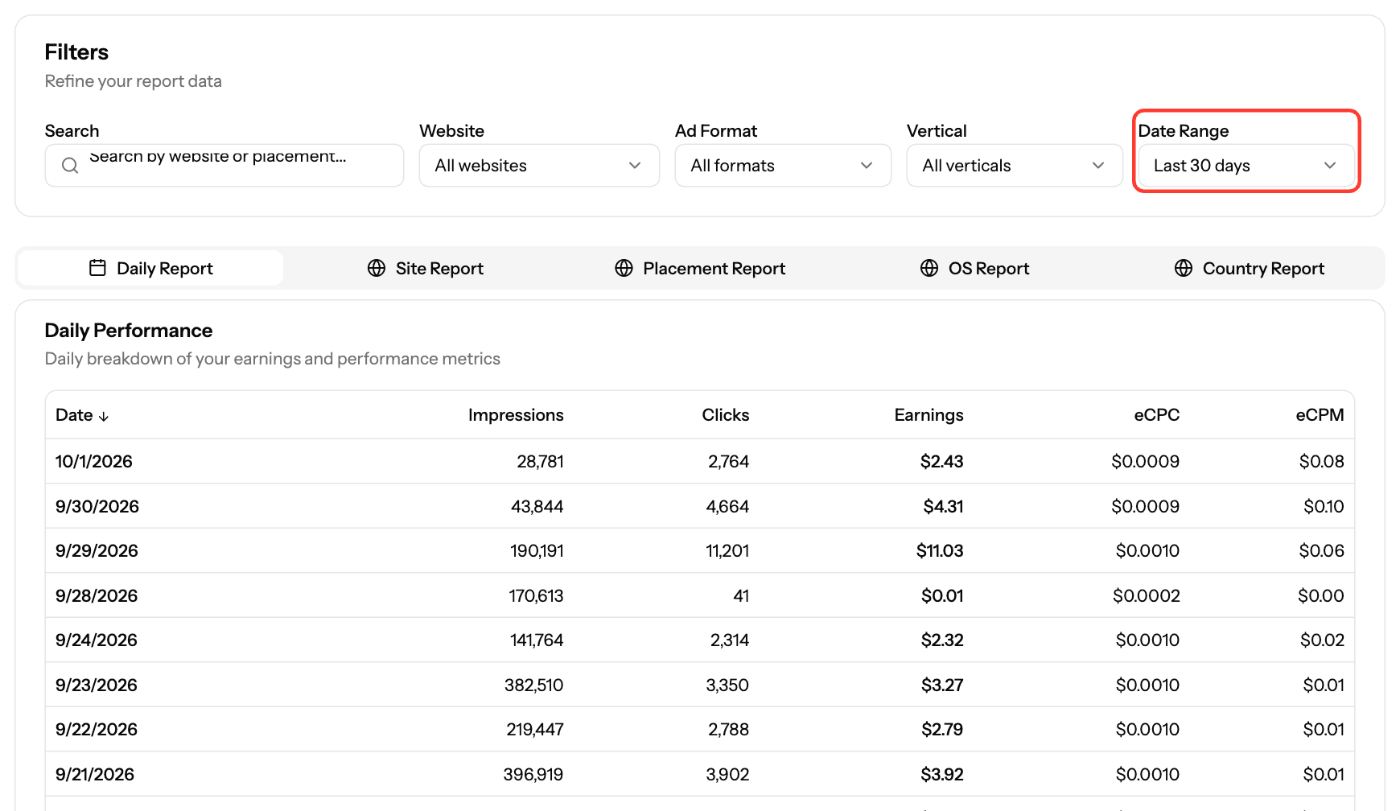Image resolution: width=1400 pixels, height=811 pixels.
Task: Select the 9/23/2026 date cell
Action: (x=95, y=685)
